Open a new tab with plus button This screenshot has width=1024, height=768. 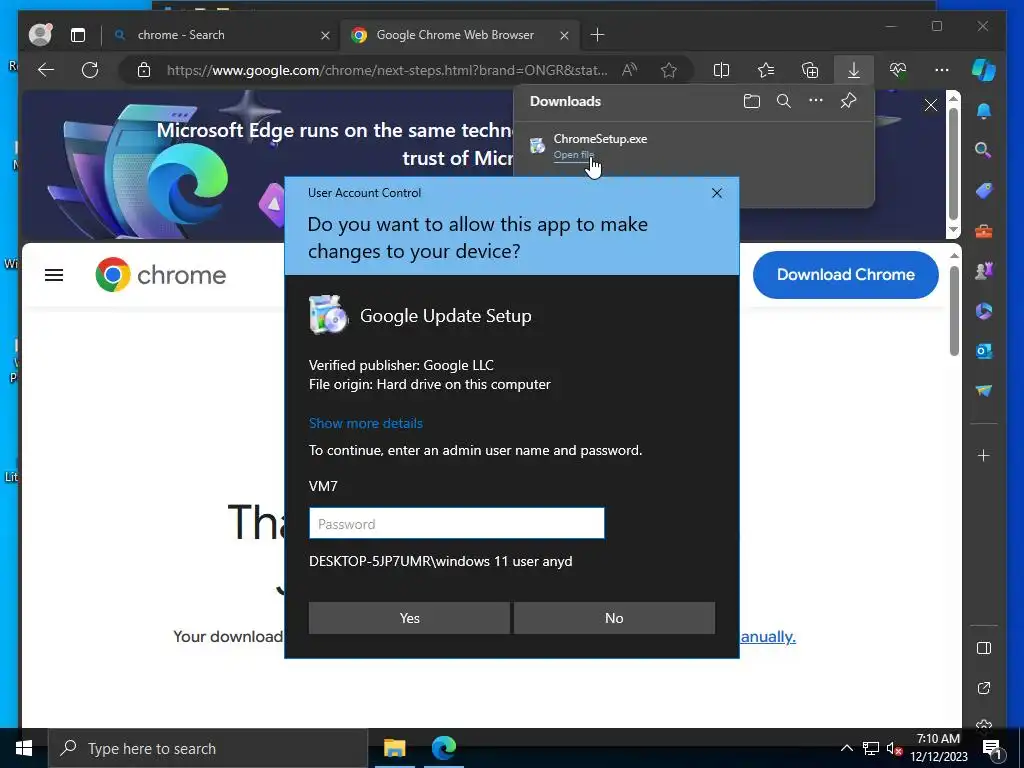click(x=597, y=35)
